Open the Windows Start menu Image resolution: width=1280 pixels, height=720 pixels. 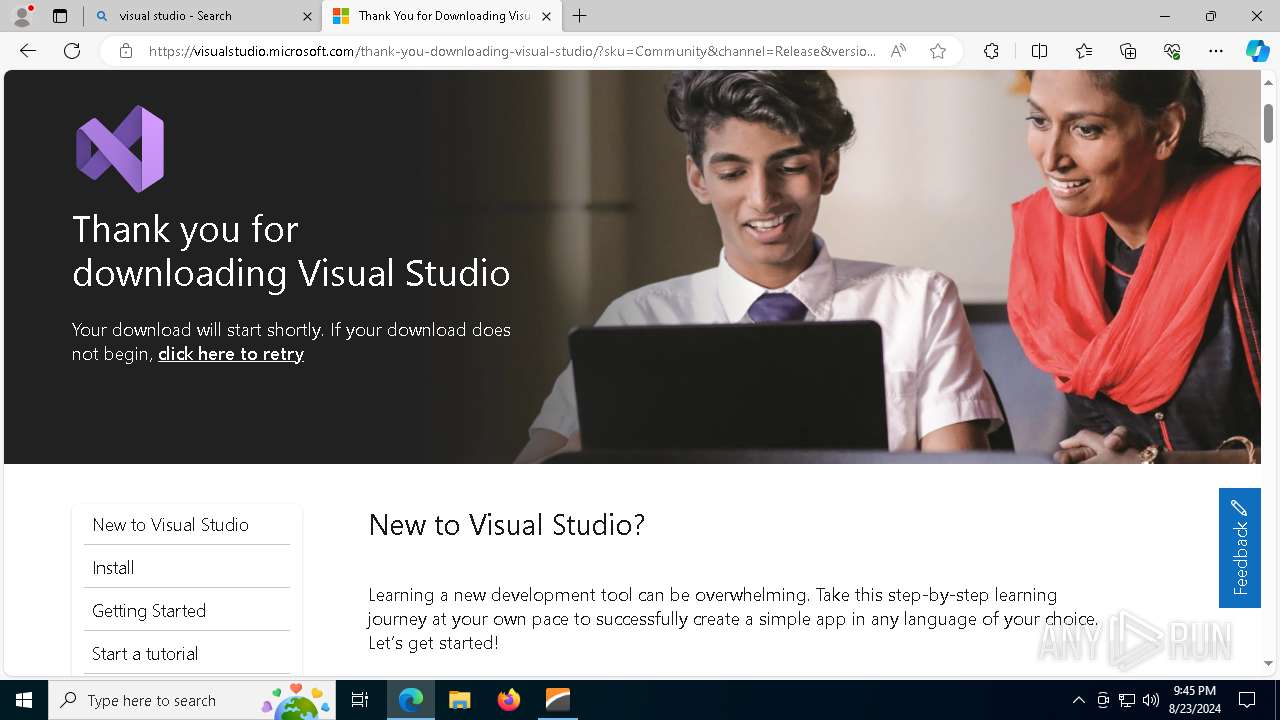tap(24, 700)
